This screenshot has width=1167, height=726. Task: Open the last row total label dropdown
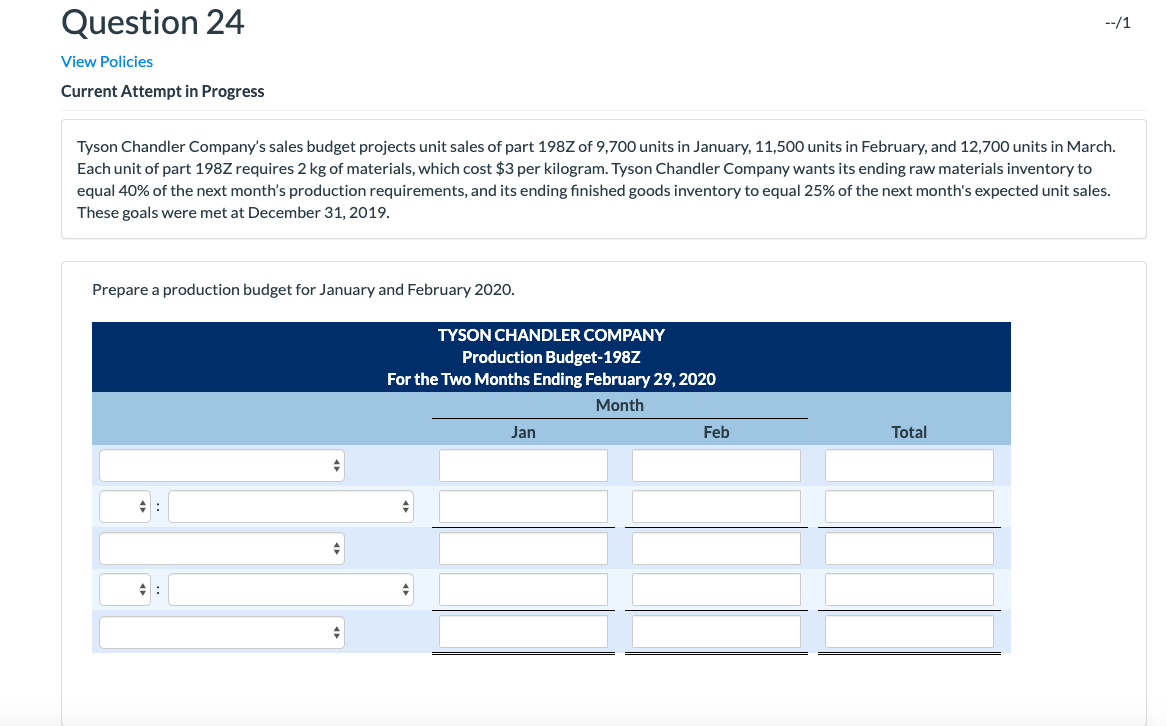pyautogui.click(x=221, y=631)
